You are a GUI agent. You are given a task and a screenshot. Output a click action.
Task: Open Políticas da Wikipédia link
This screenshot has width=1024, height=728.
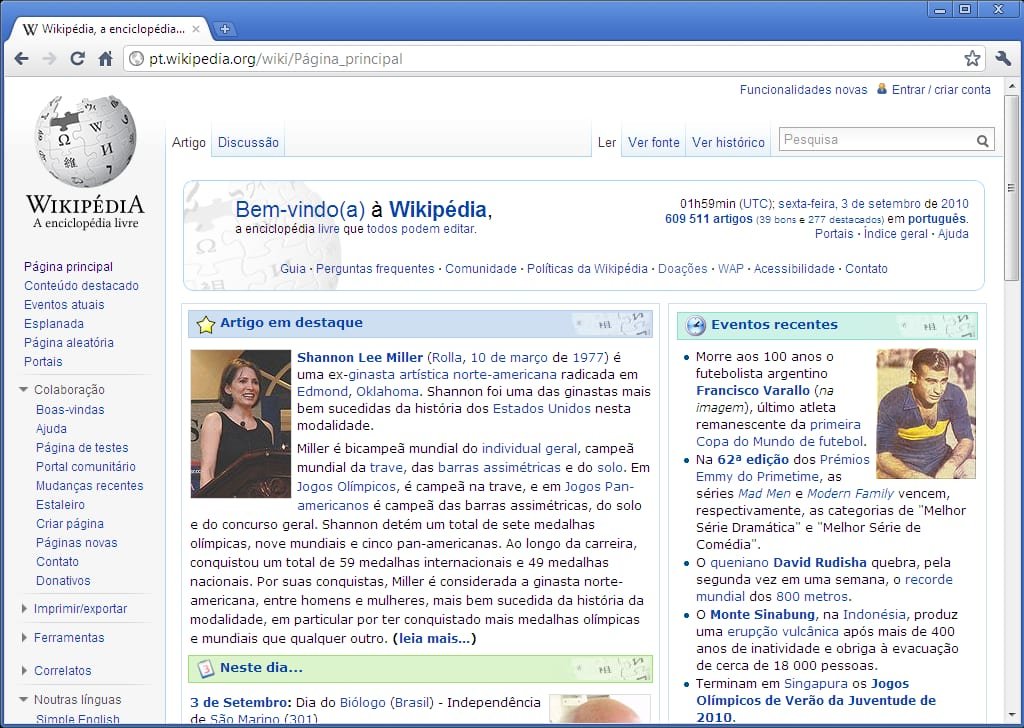[x=587, y=268]
